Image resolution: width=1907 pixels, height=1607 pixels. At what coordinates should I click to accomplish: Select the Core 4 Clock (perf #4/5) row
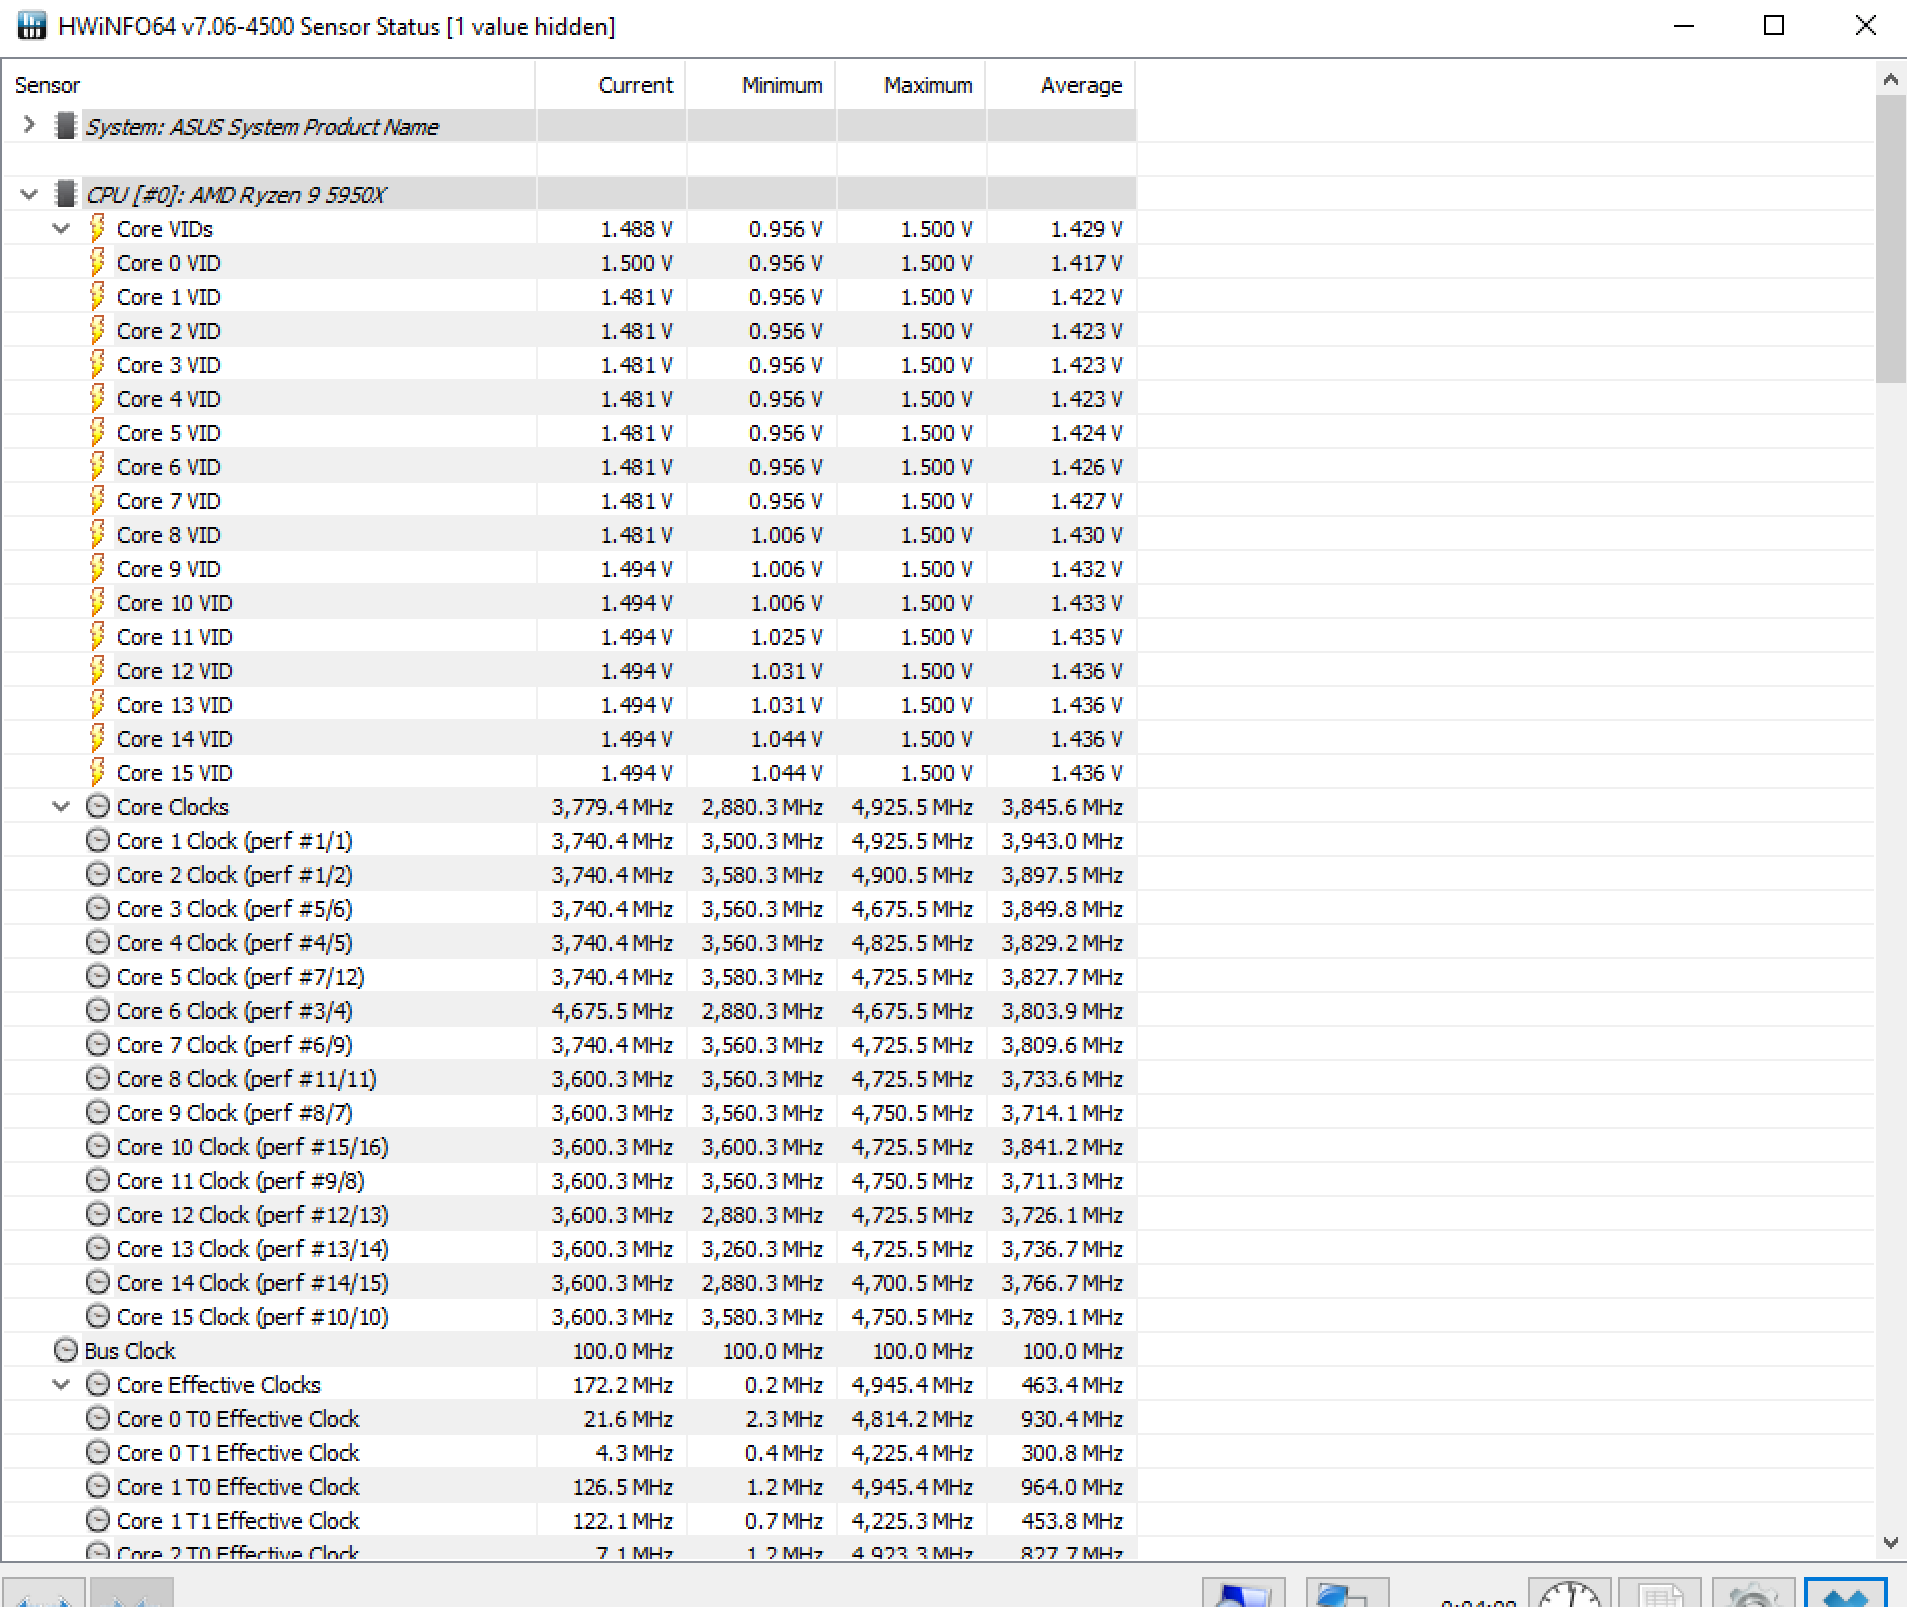point(568,942)
